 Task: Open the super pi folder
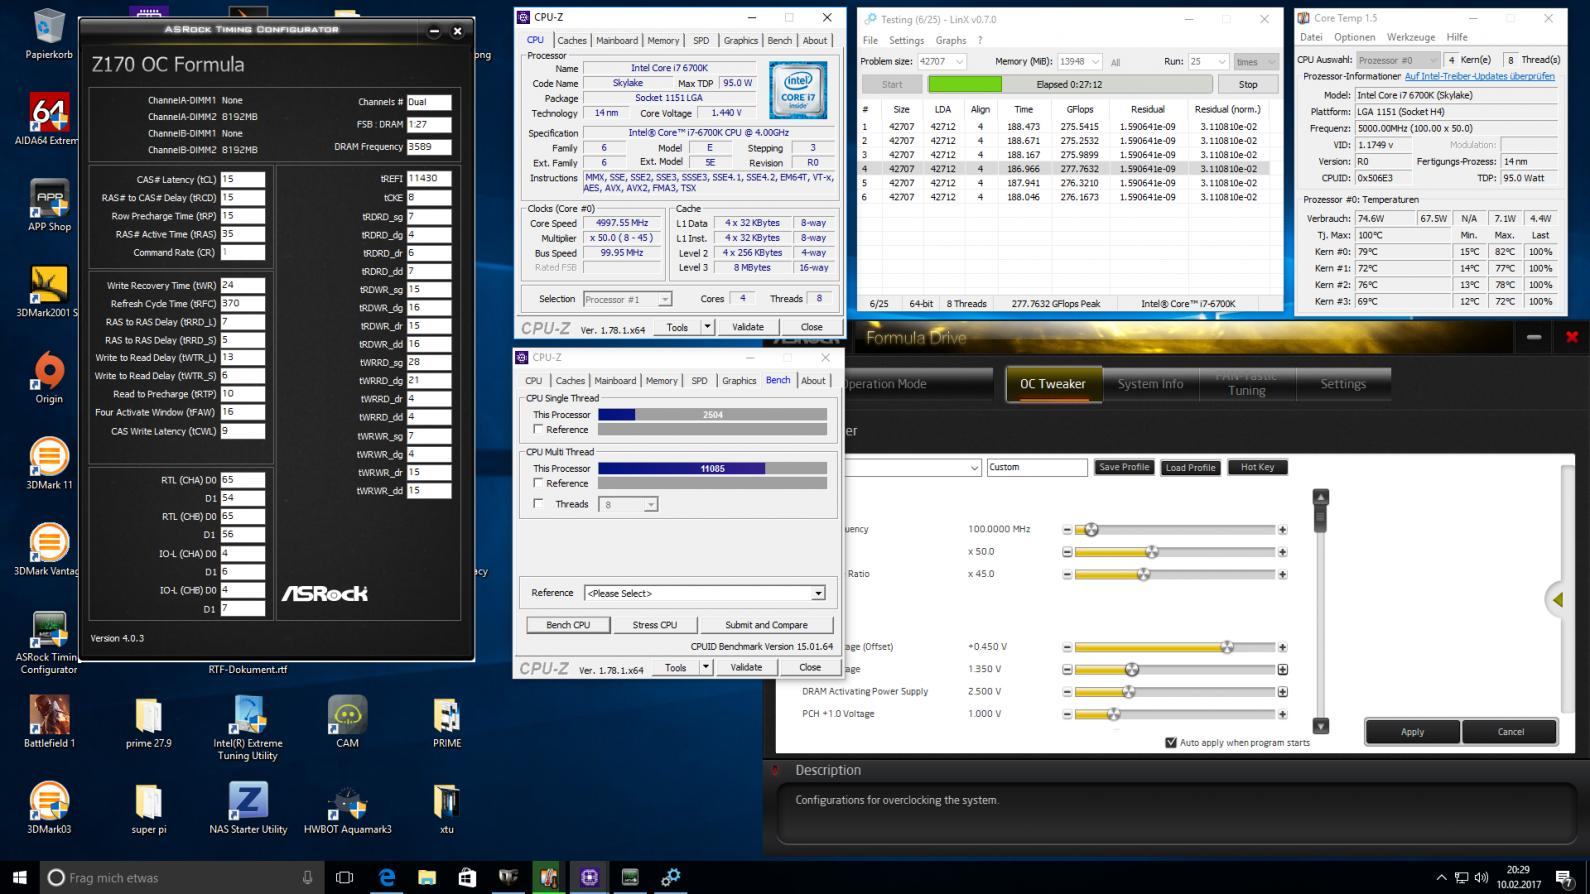pyautogui.click(x=148, y=807)
